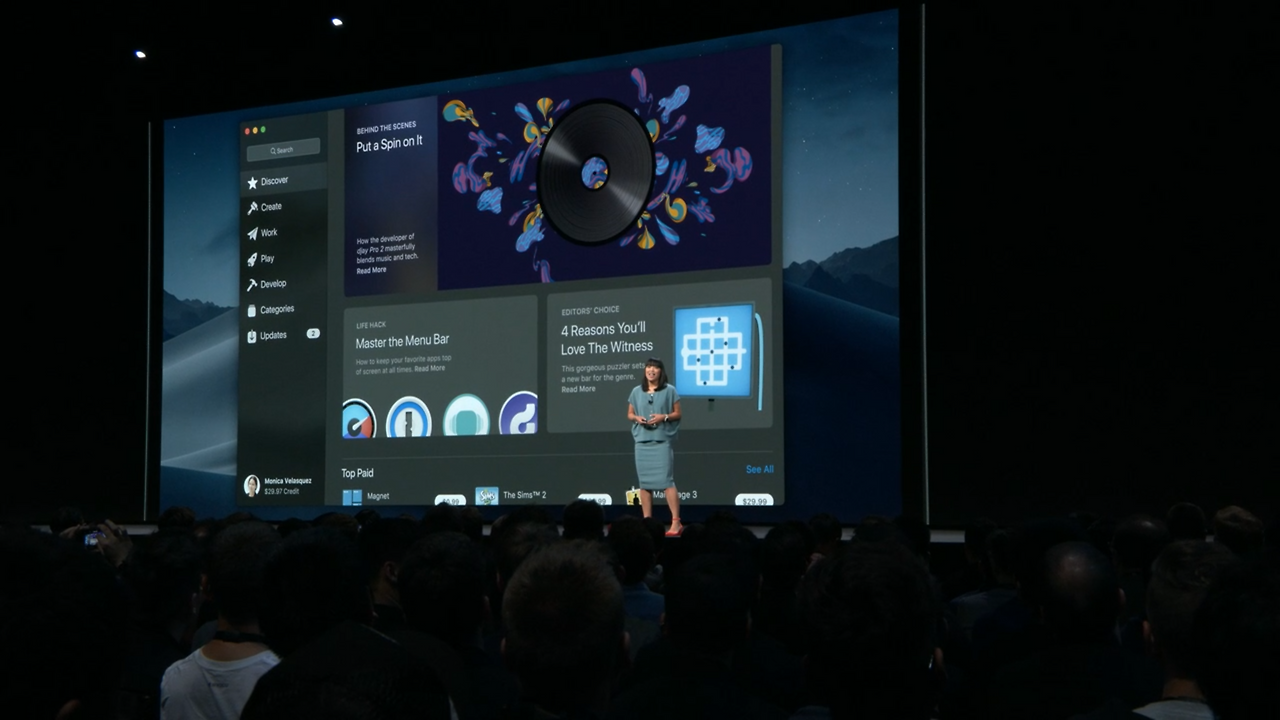Select the speedometer gauge app icon

click(359, 418)
